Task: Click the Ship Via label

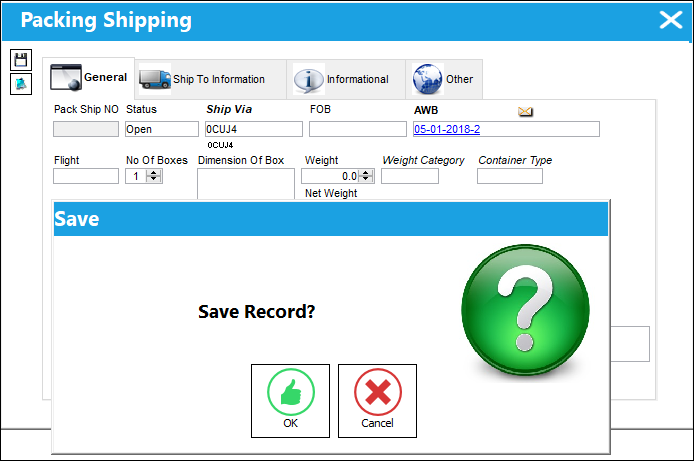Action: coord(229,109)
